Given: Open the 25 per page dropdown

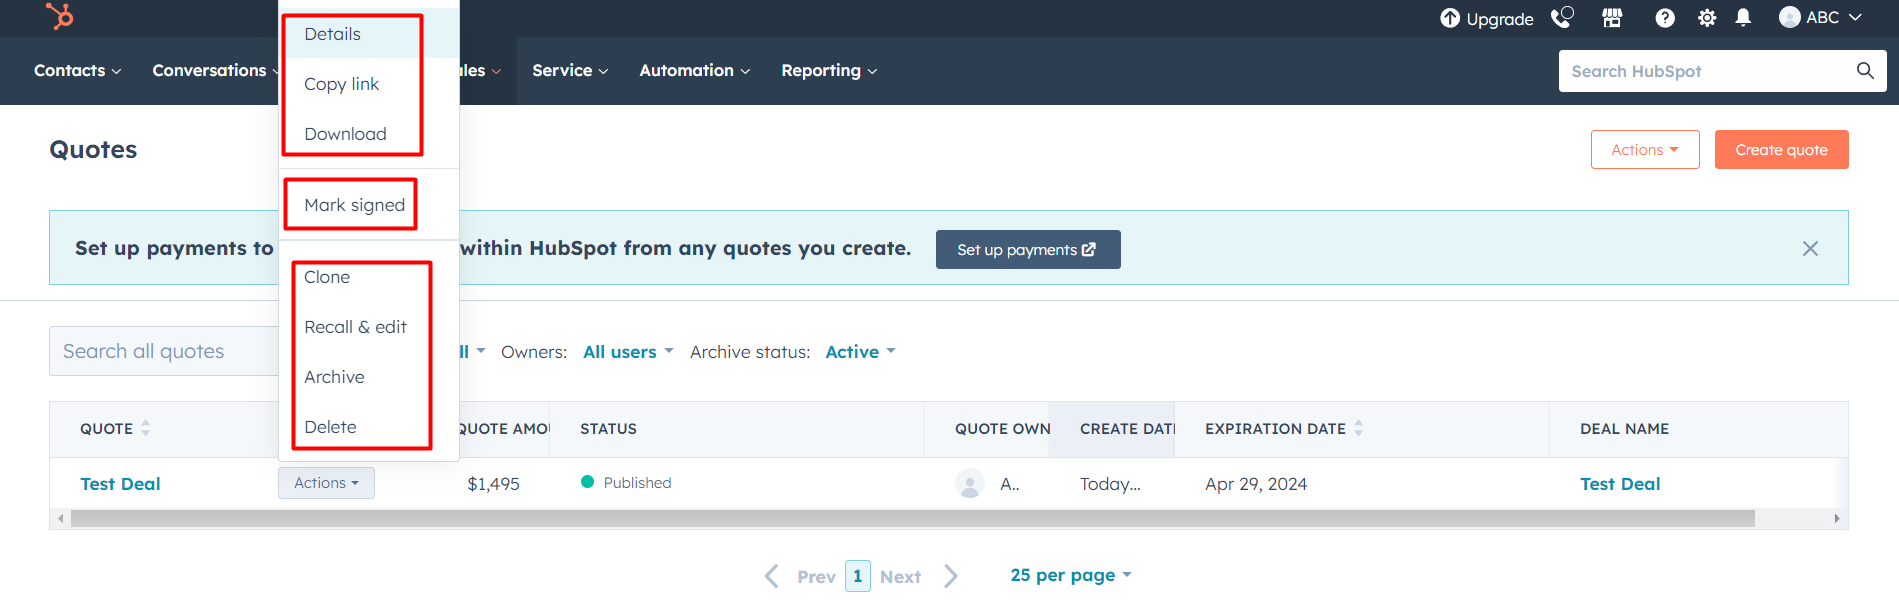Looking at the screenshot, I should point(1071,575).
